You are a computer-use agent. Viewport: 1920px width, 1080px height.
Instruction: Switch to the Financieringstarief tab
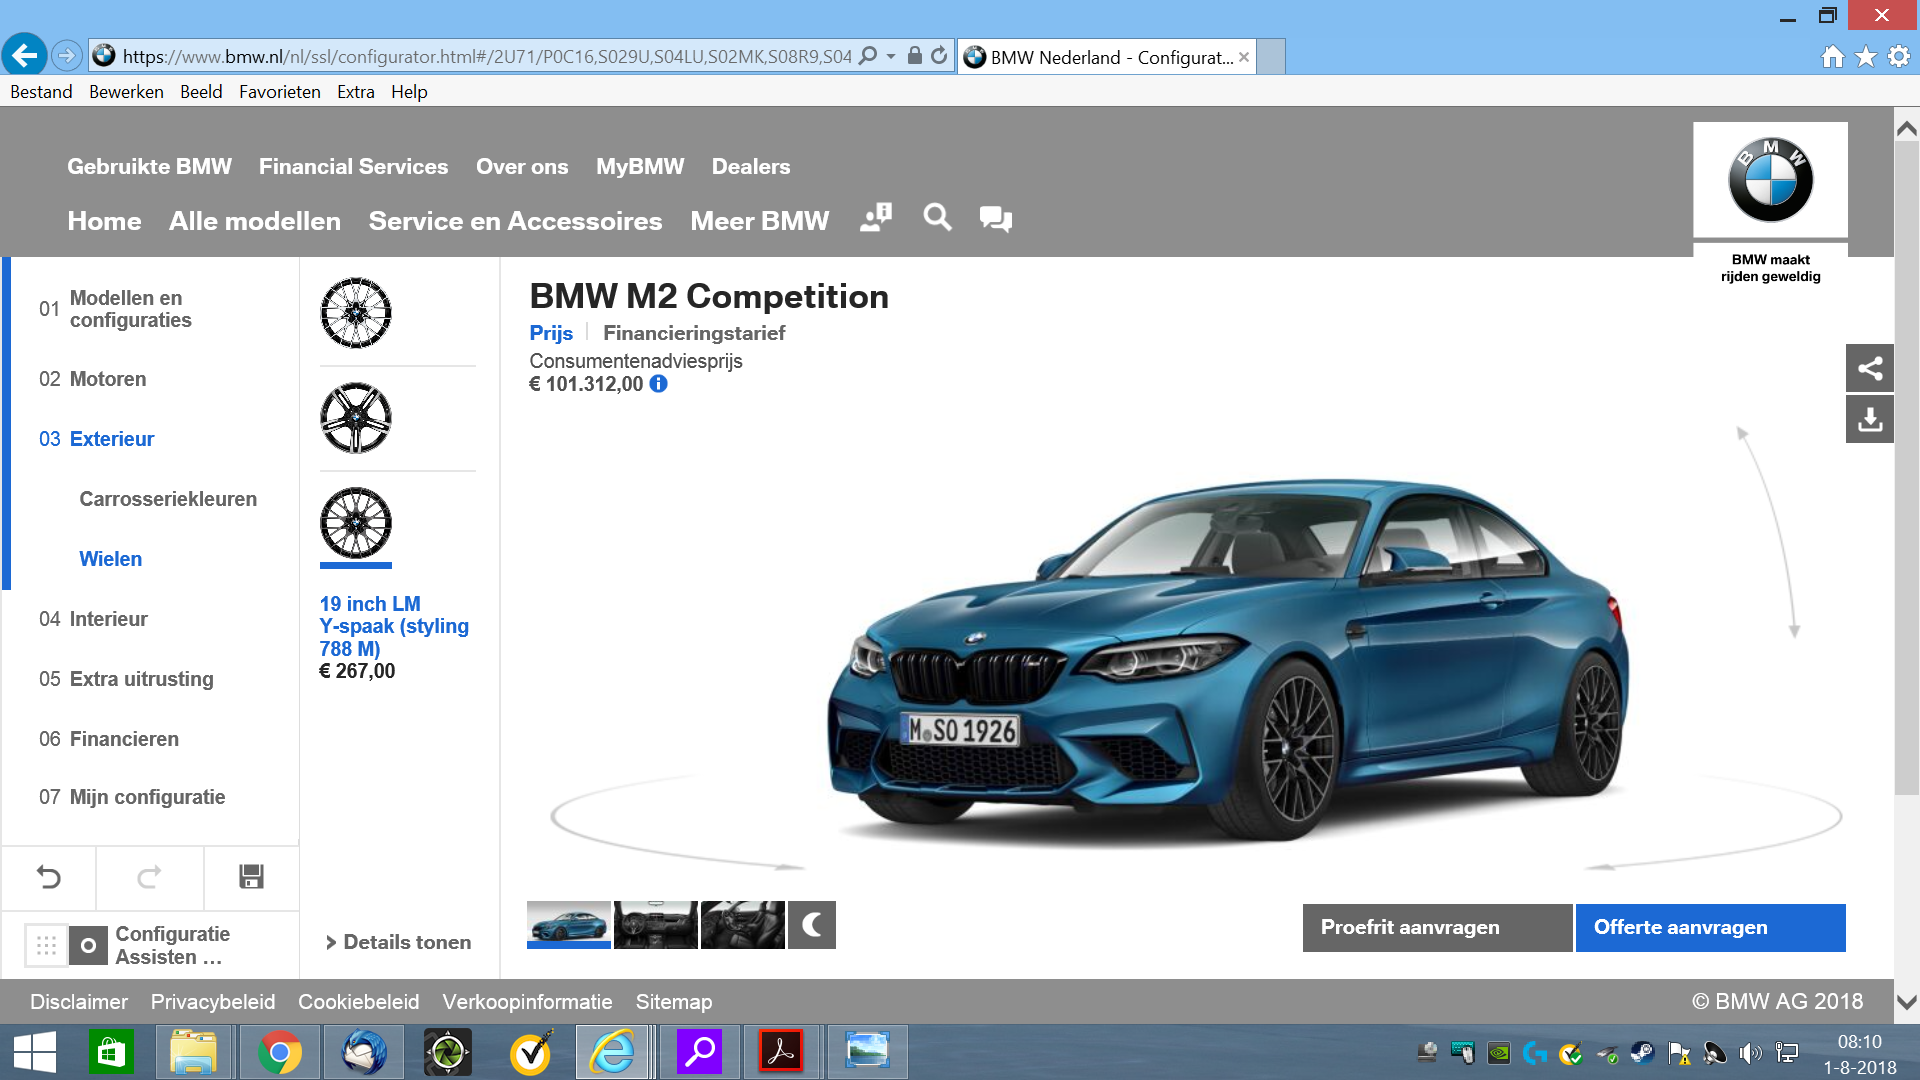[694, 333]
